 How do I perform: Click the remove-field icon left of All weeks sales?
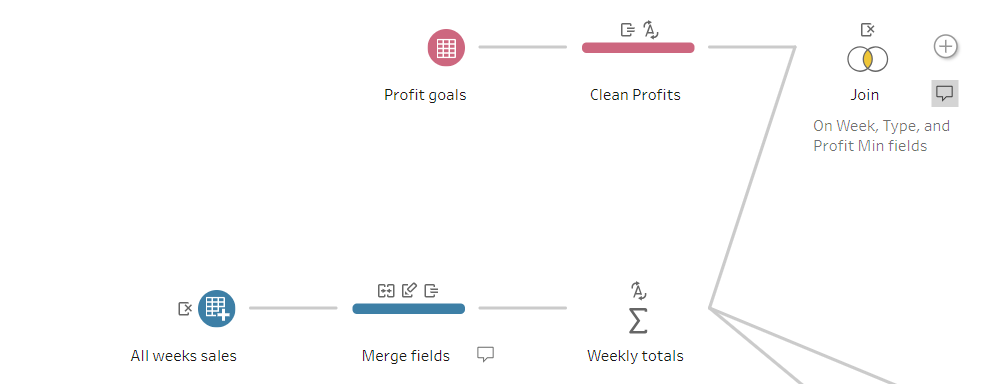click(x=185, y=308)
